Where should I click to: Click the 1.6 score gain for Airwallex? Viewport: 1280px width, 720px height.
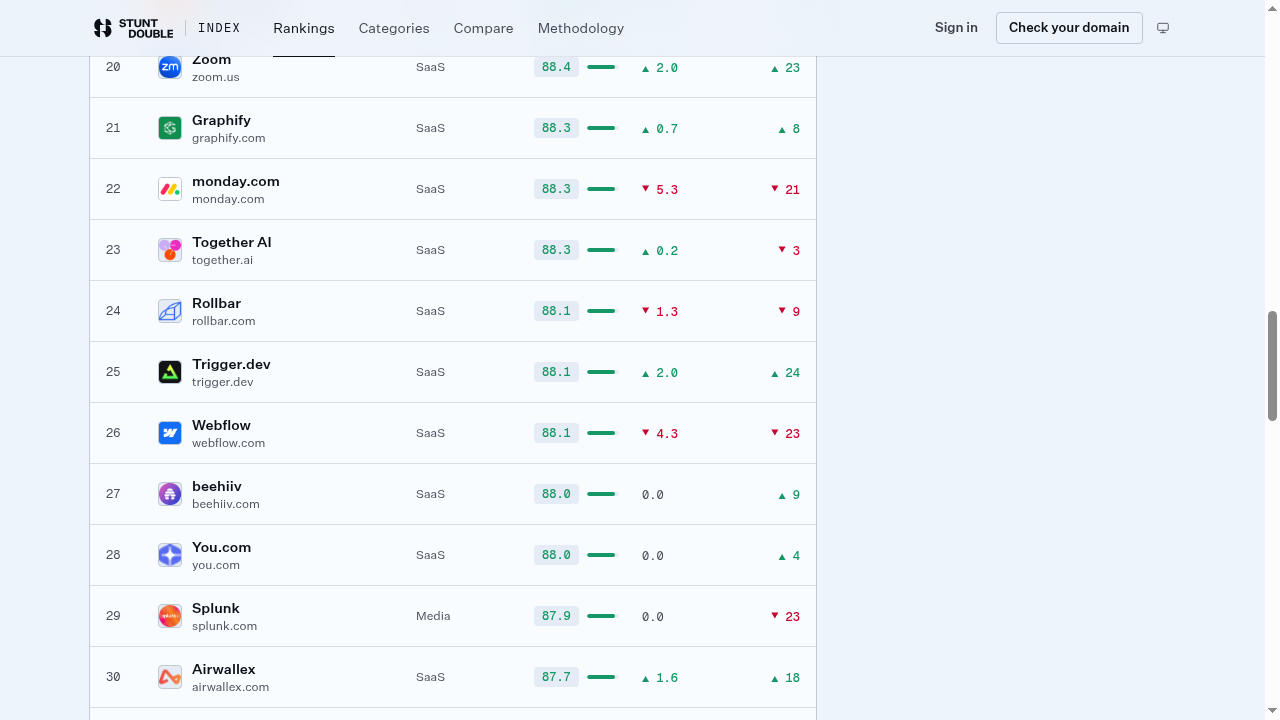pyautogui.click(x=660, y=678)
